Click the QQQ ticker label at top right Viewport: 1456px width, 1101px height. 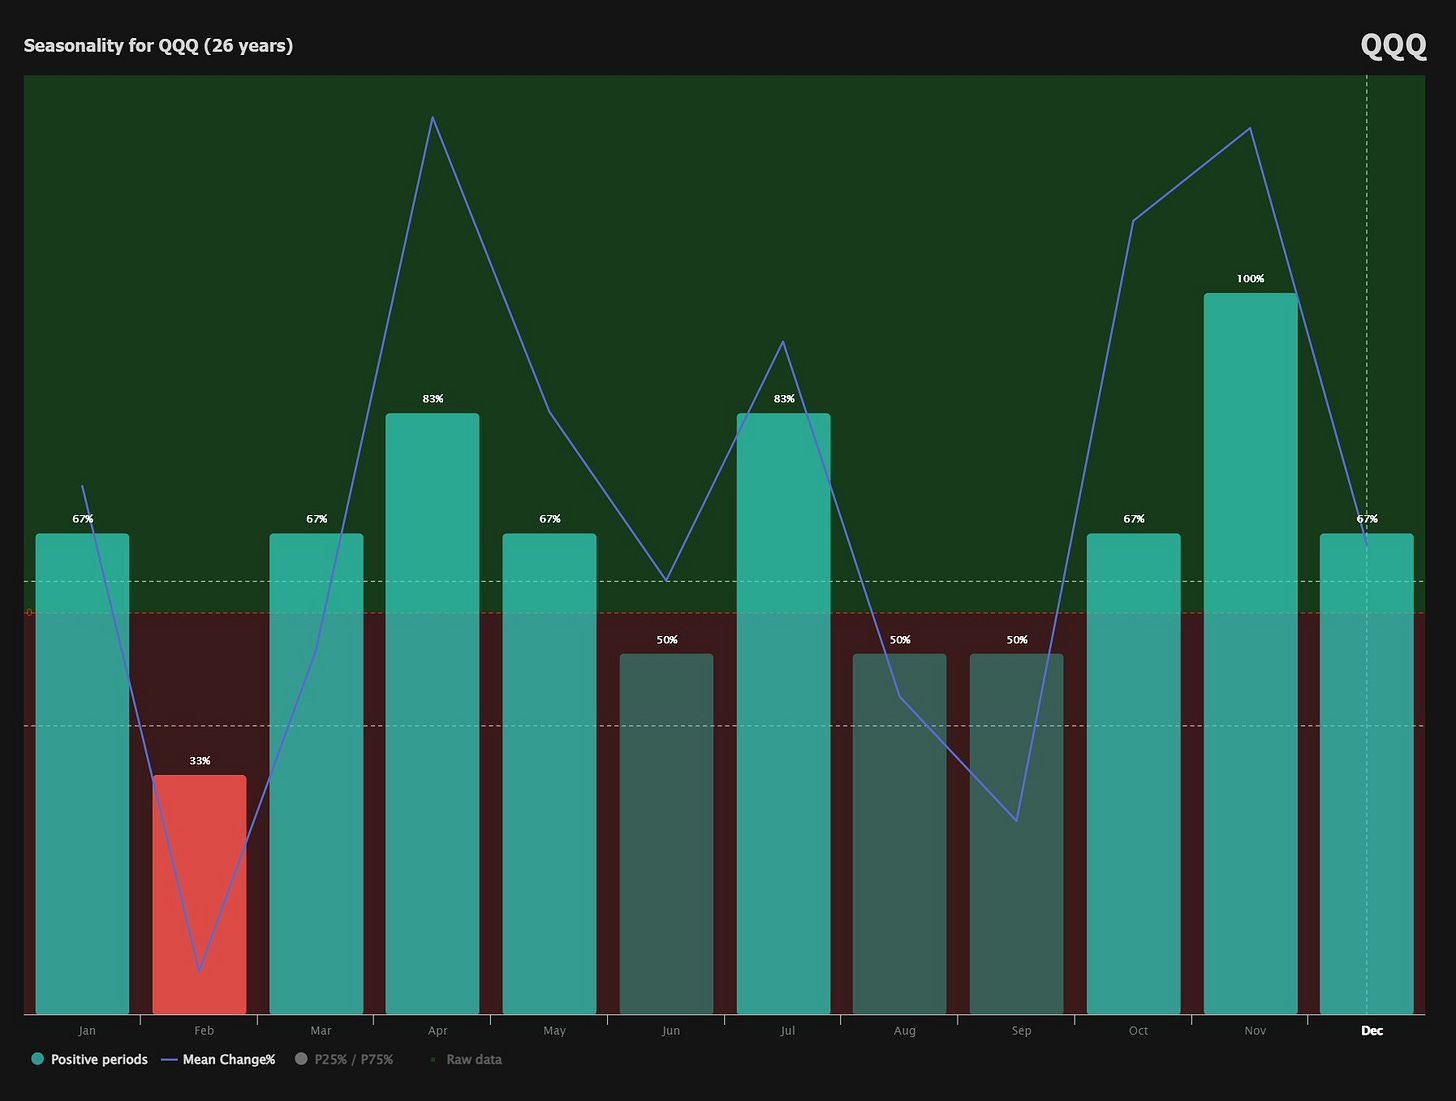(x=1393, y=45)
